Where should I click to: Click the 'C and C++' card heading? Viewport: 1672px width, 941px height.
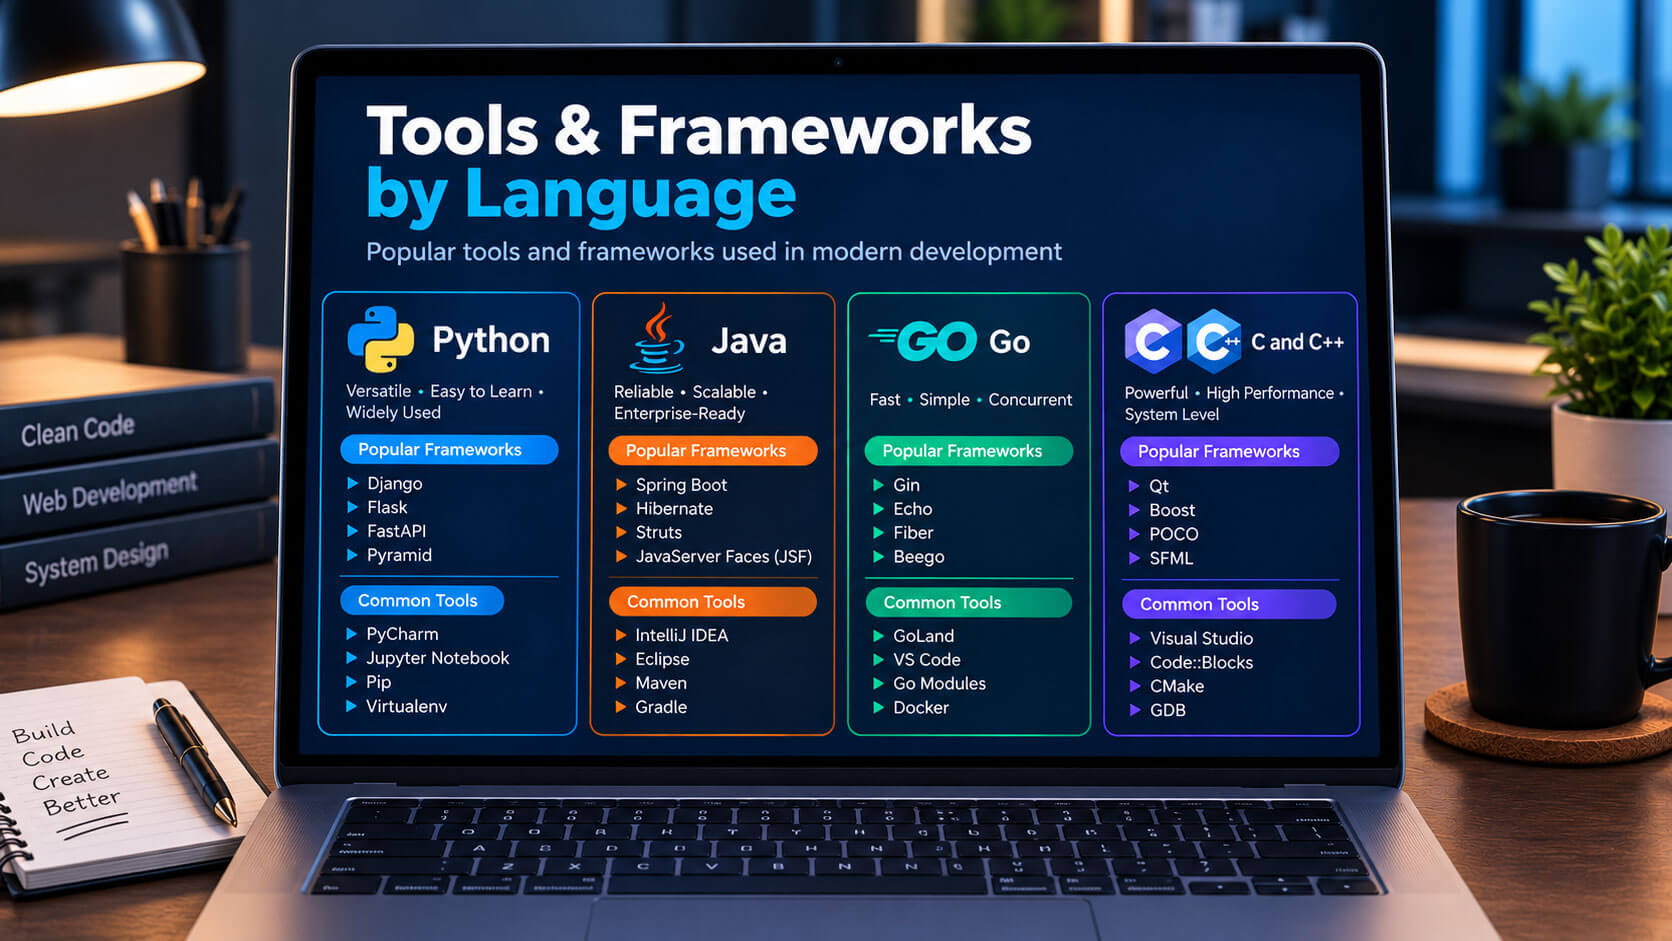click(x=1298, y=342)
